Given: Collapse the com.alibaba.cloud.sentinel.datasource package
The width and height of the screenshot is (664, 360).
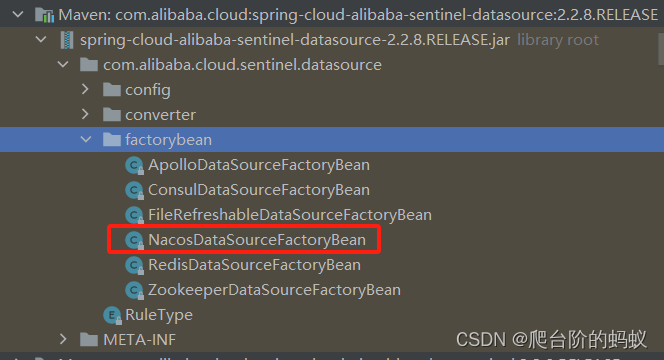Looking at the screenshot, I should point(63,65).
